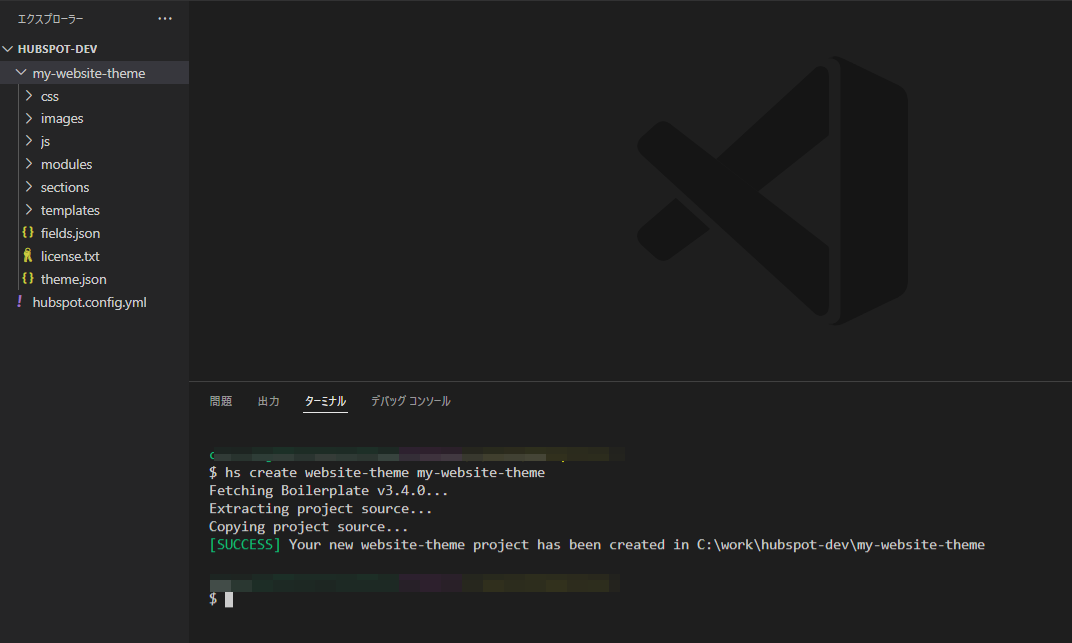Open the hubspot.config.yml file
Viewport: 1072px width, 643px height.
[90, 303]
